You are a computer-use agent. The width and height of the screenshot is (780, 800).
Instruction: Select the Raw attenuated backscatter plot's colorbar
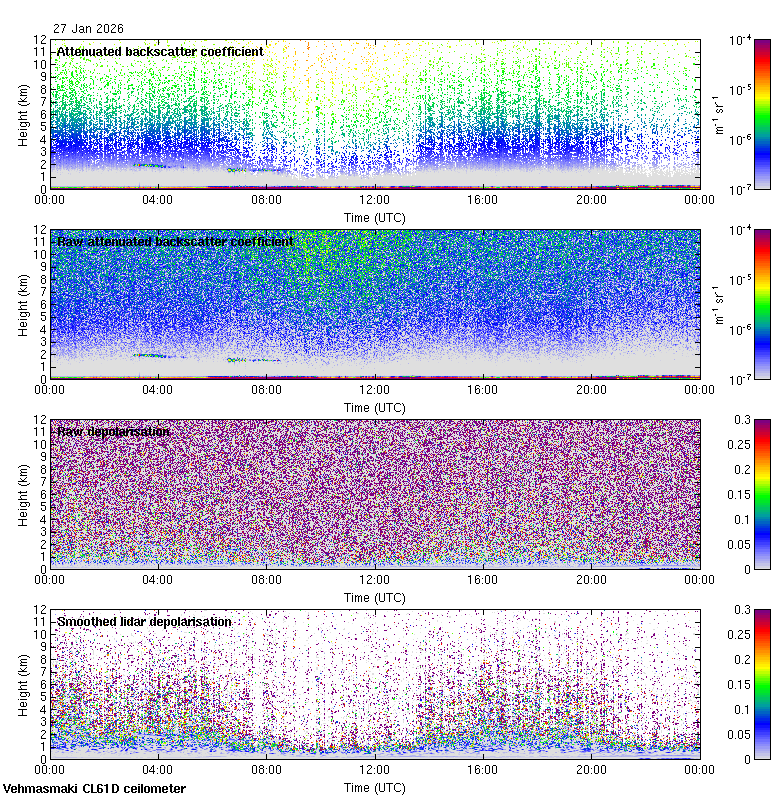[x=734, y=304]
